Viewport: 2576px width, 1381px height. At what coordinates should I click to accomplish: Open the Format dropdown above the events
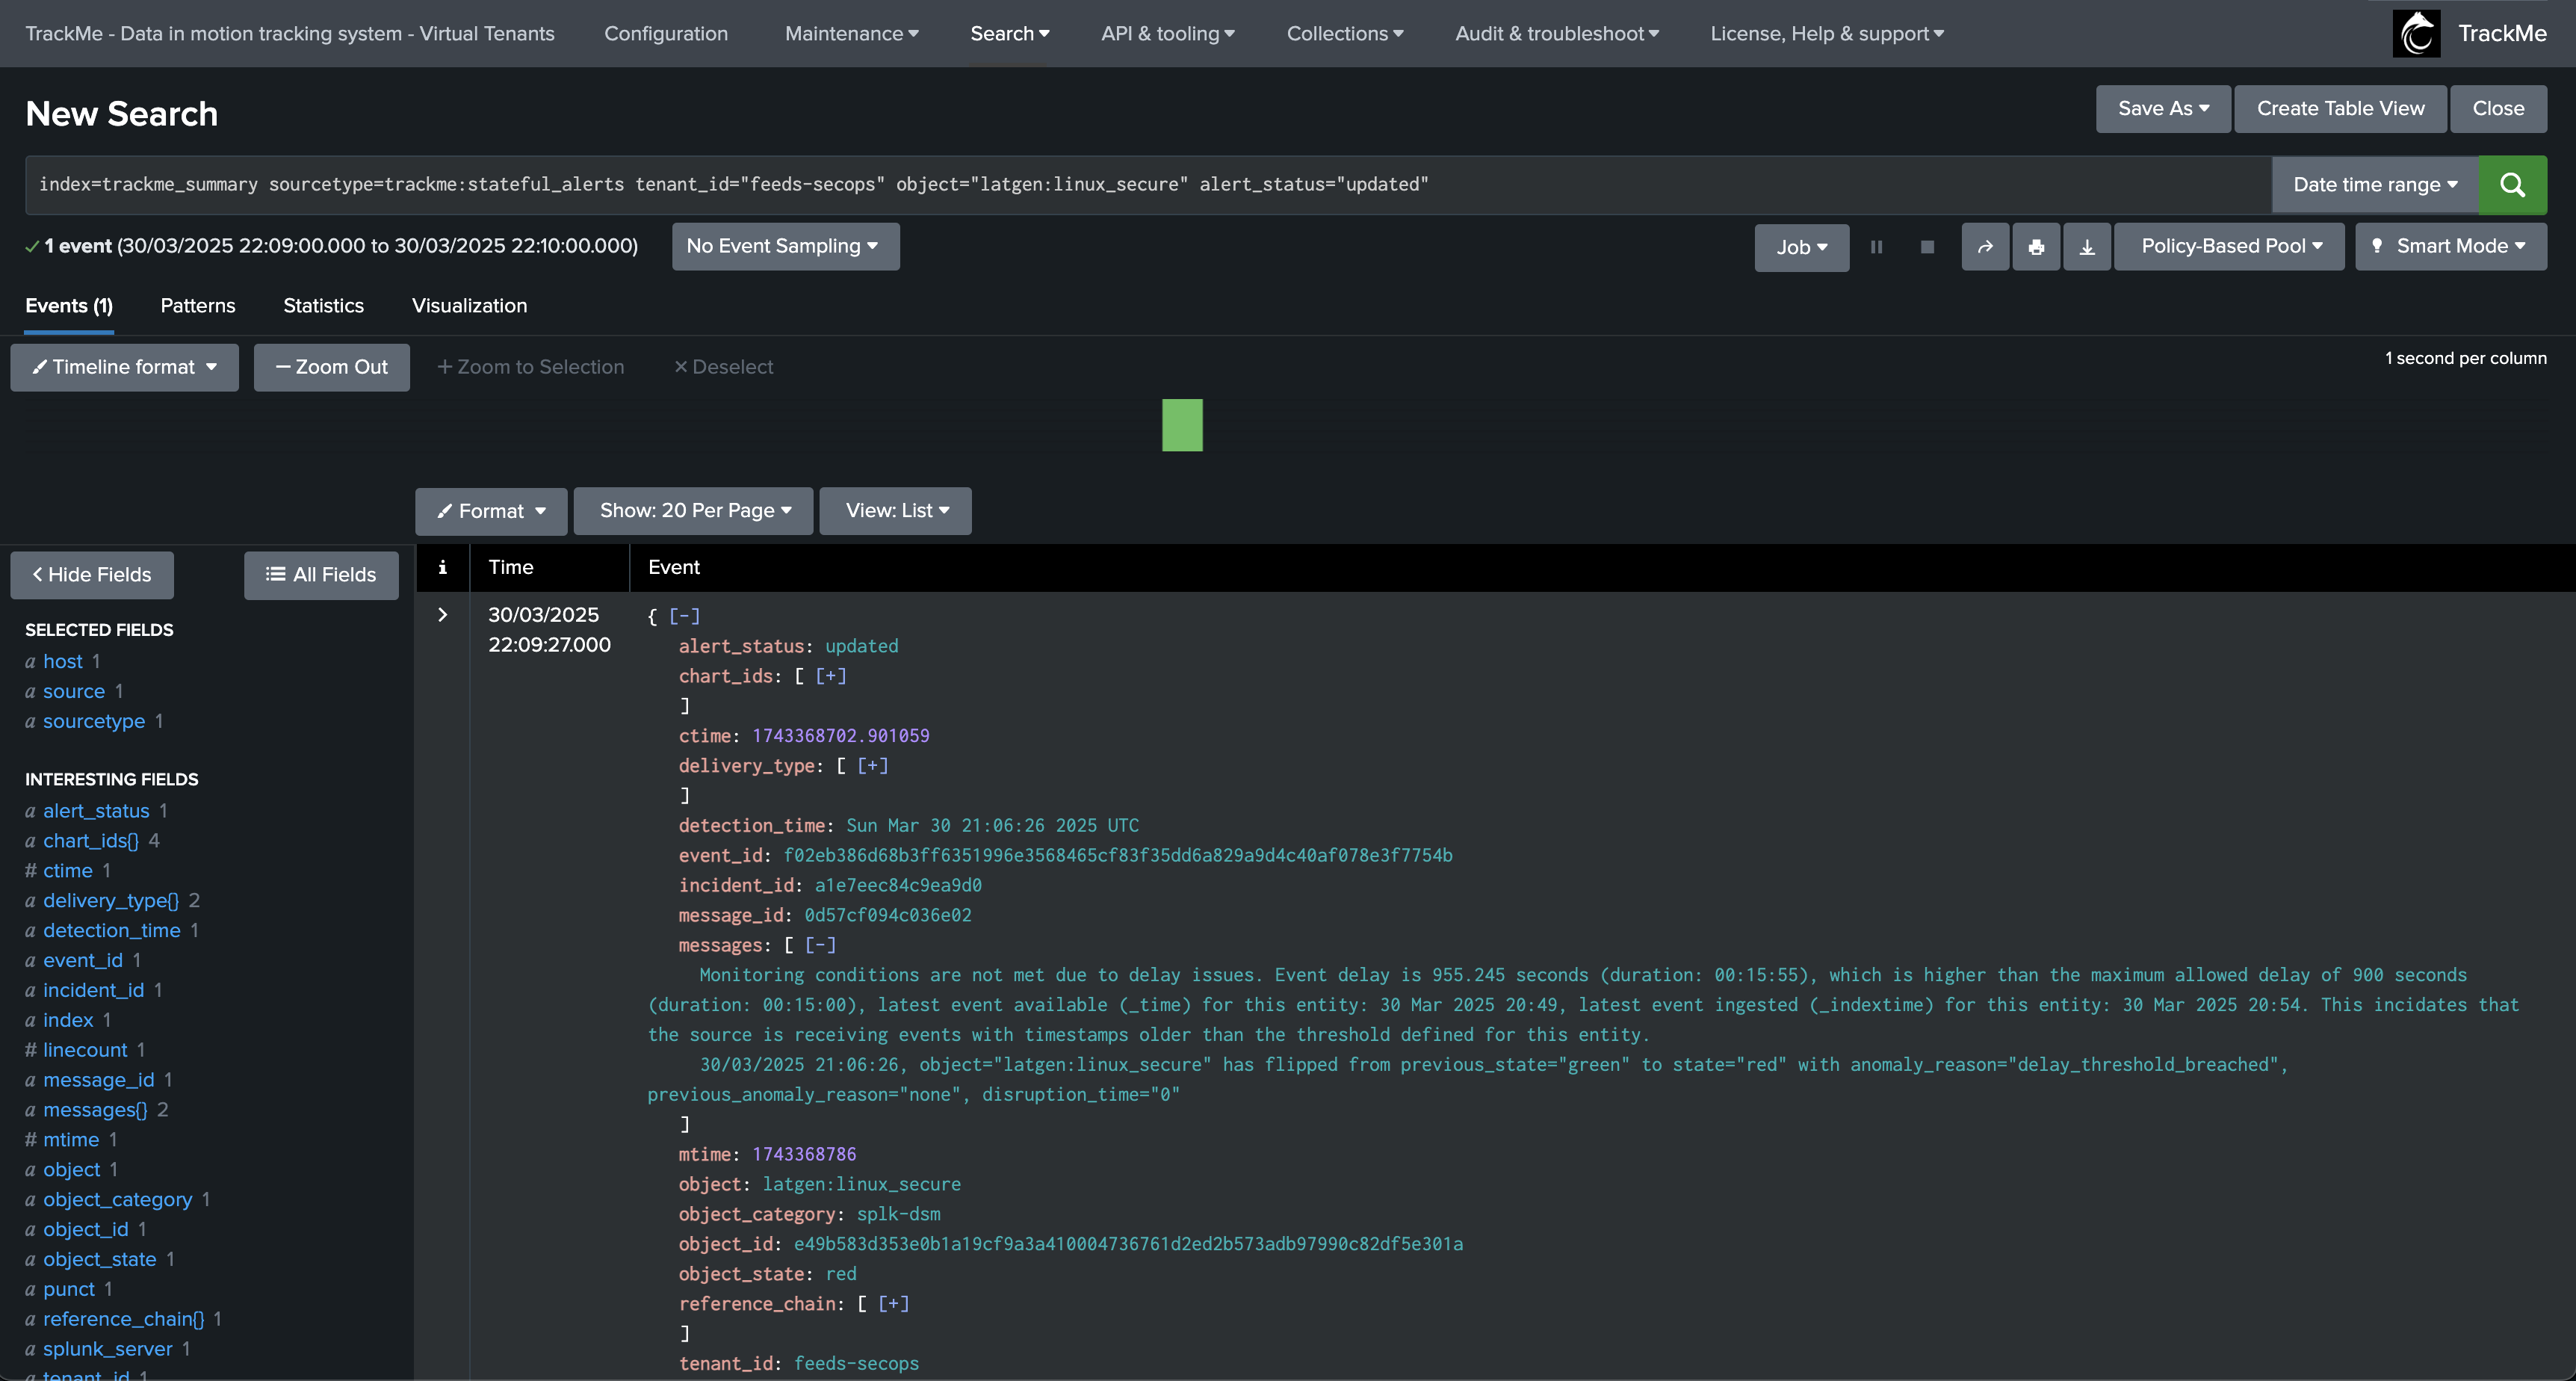coord(491,511)
